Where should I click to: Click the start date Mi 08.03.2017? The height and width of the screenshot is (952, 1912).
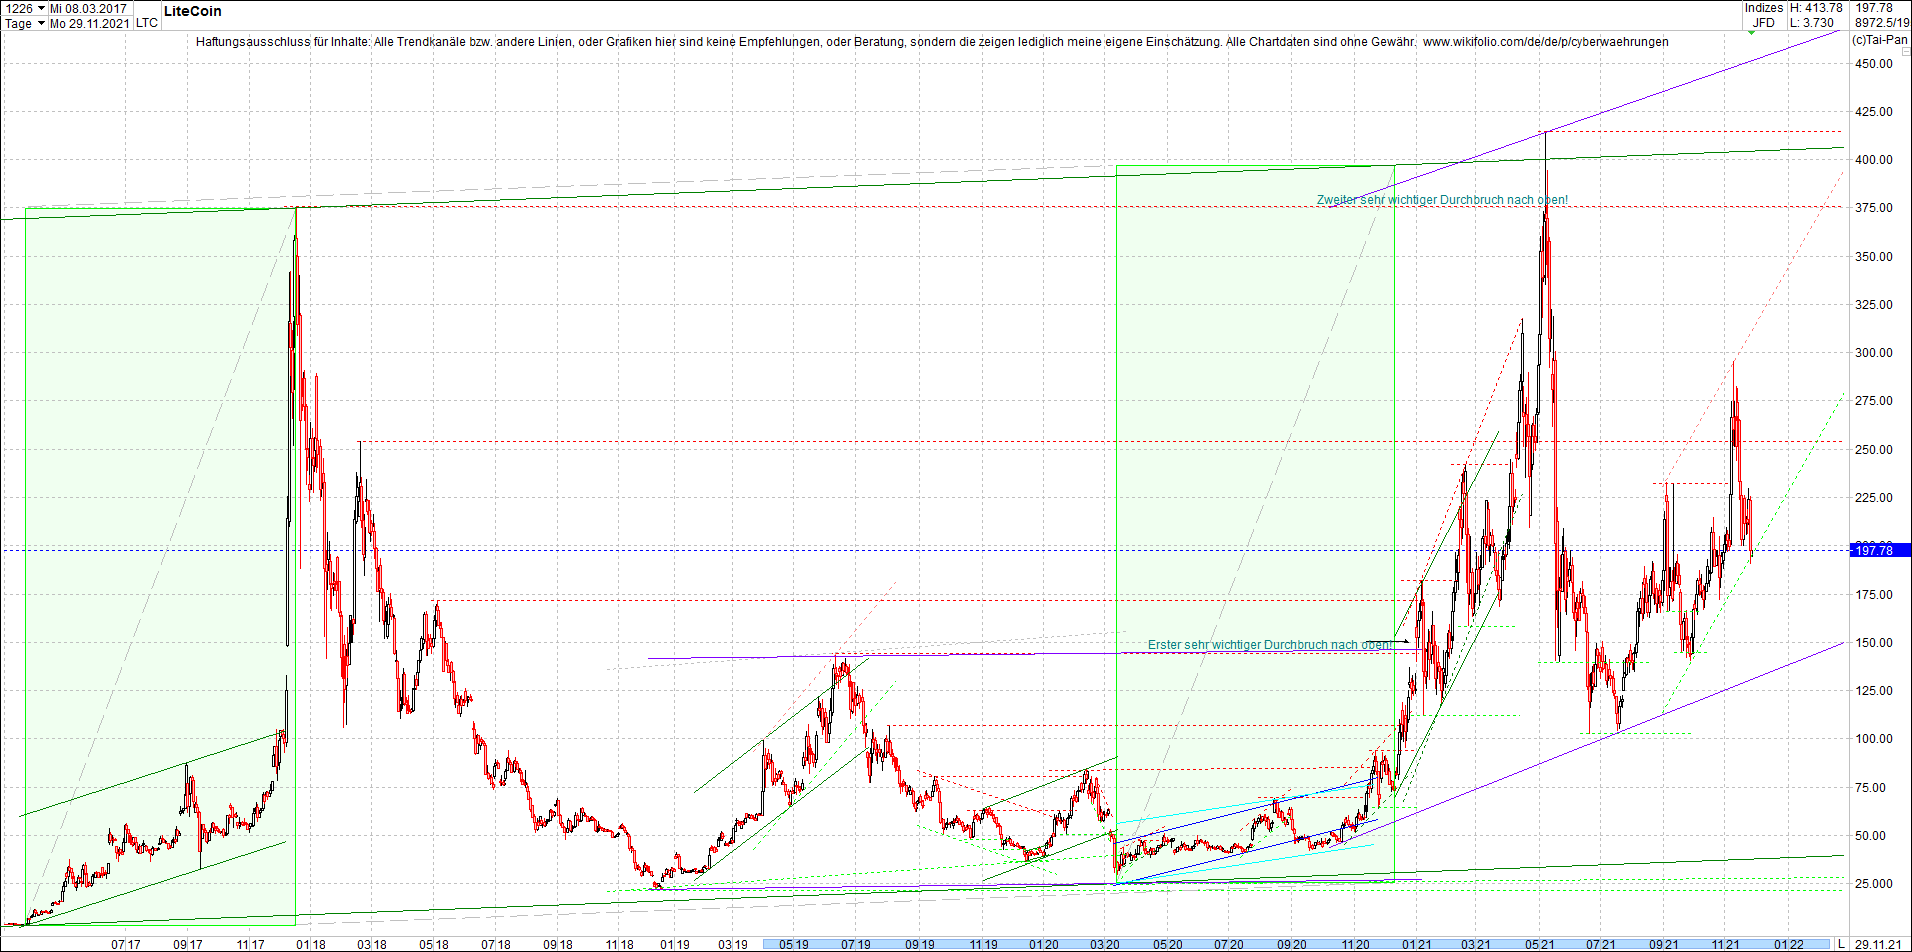89,8
